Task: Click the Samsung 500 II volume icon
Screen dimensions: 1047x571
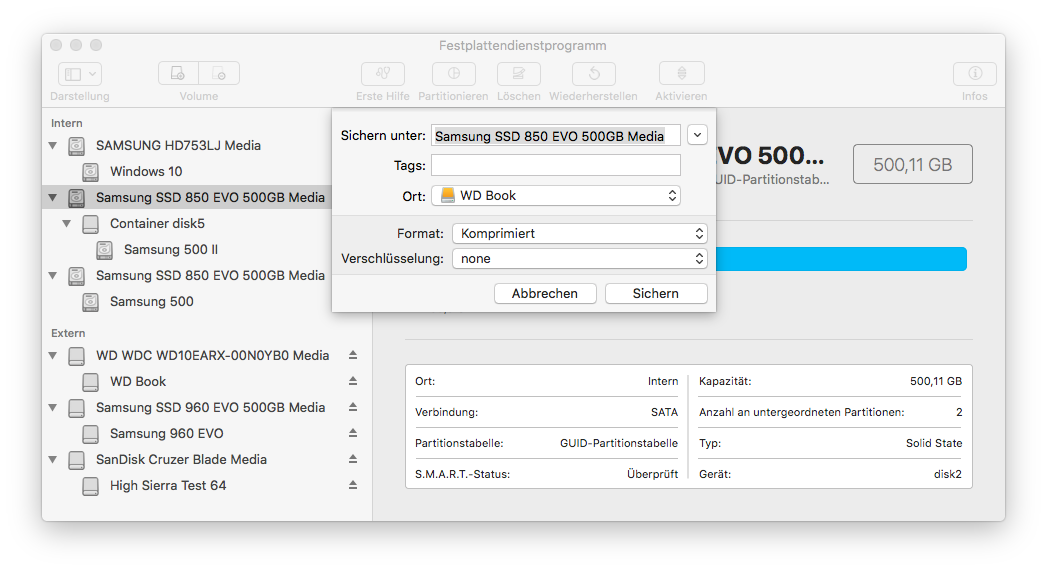Action: click(104, 250)
